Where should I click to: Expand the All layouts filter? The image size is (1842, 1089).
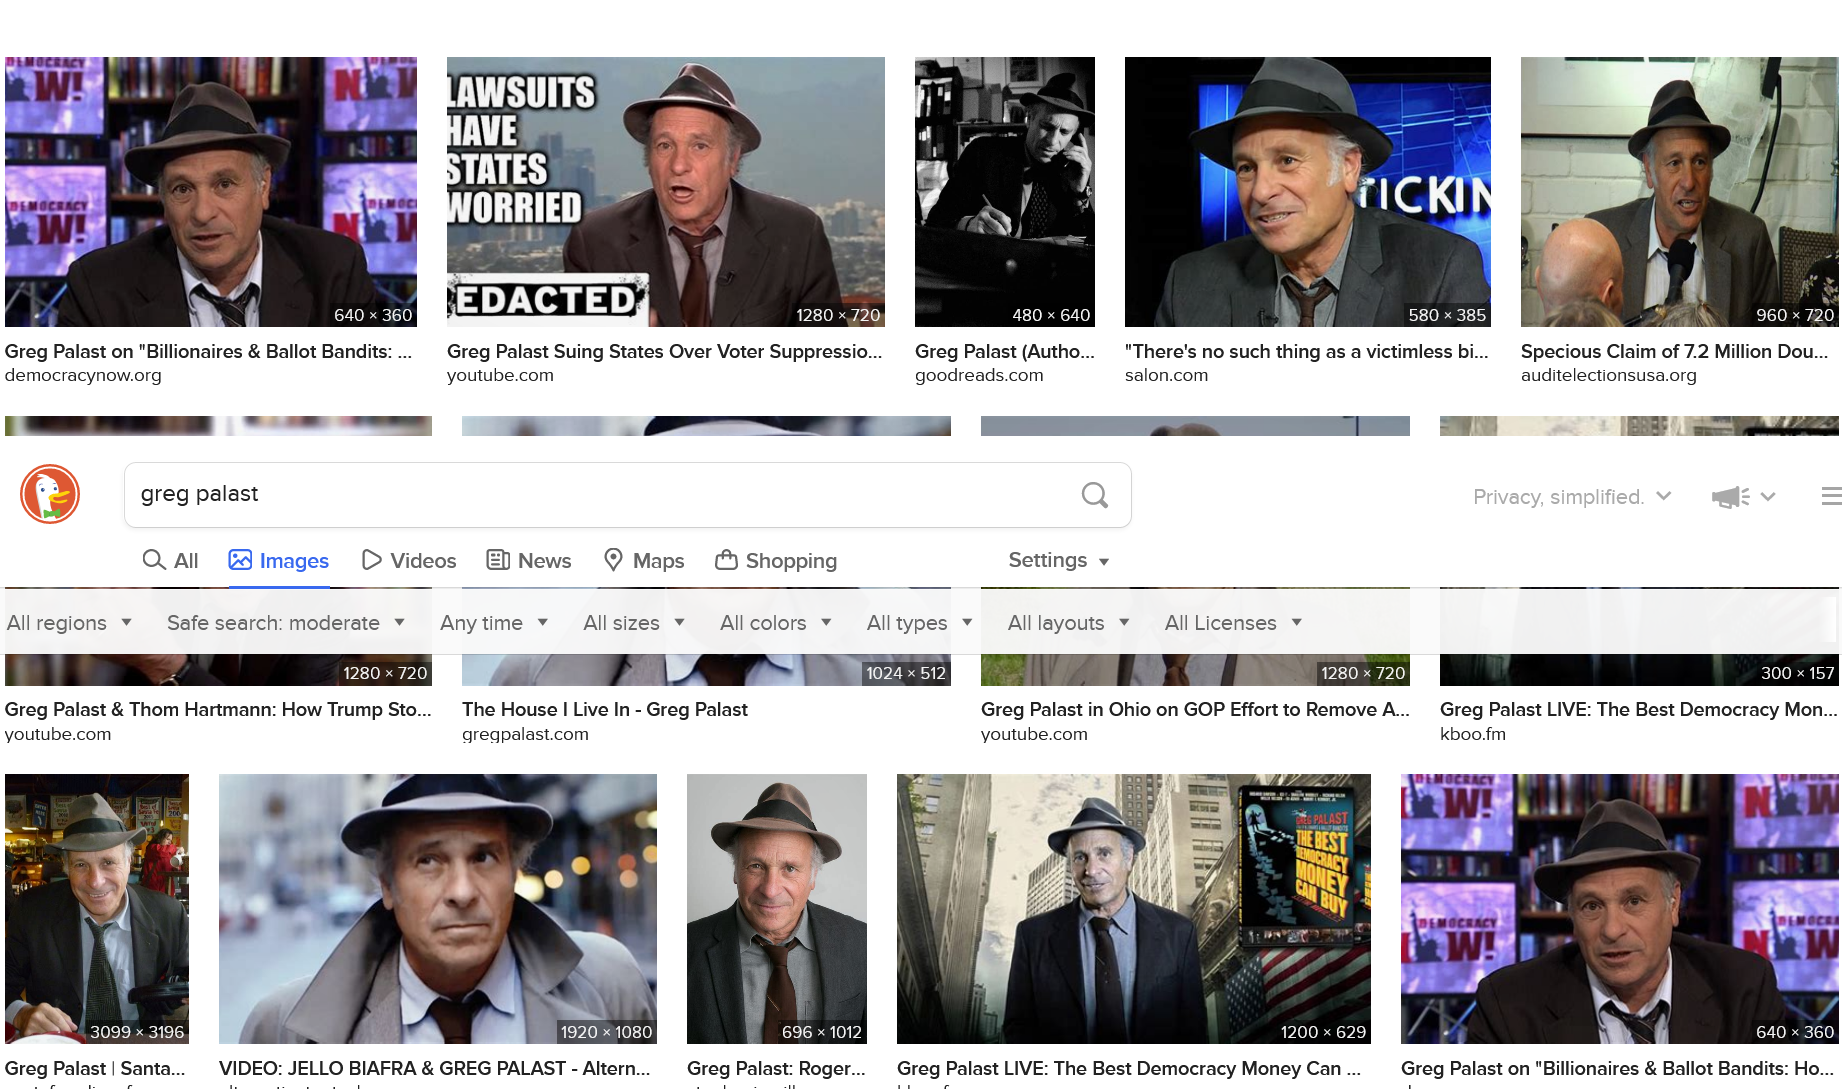coord(1068,622)
